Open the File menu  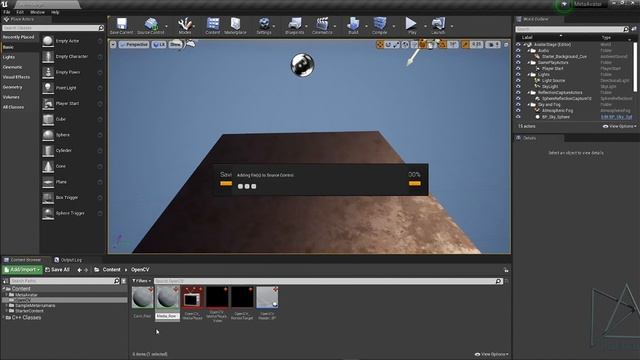click(7, 12)
